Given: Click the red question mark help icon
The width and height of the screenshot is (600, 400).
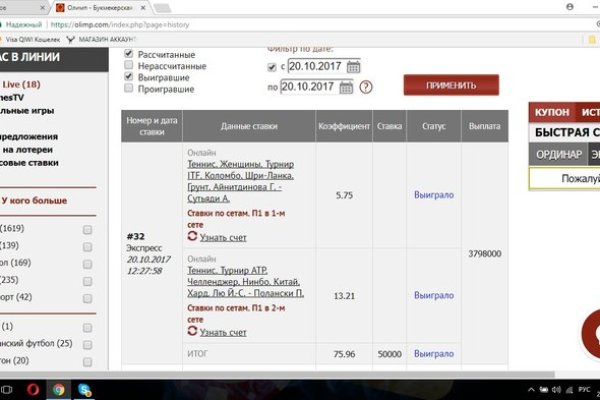Looking at the screenshot, I should [x=366, y=87].
